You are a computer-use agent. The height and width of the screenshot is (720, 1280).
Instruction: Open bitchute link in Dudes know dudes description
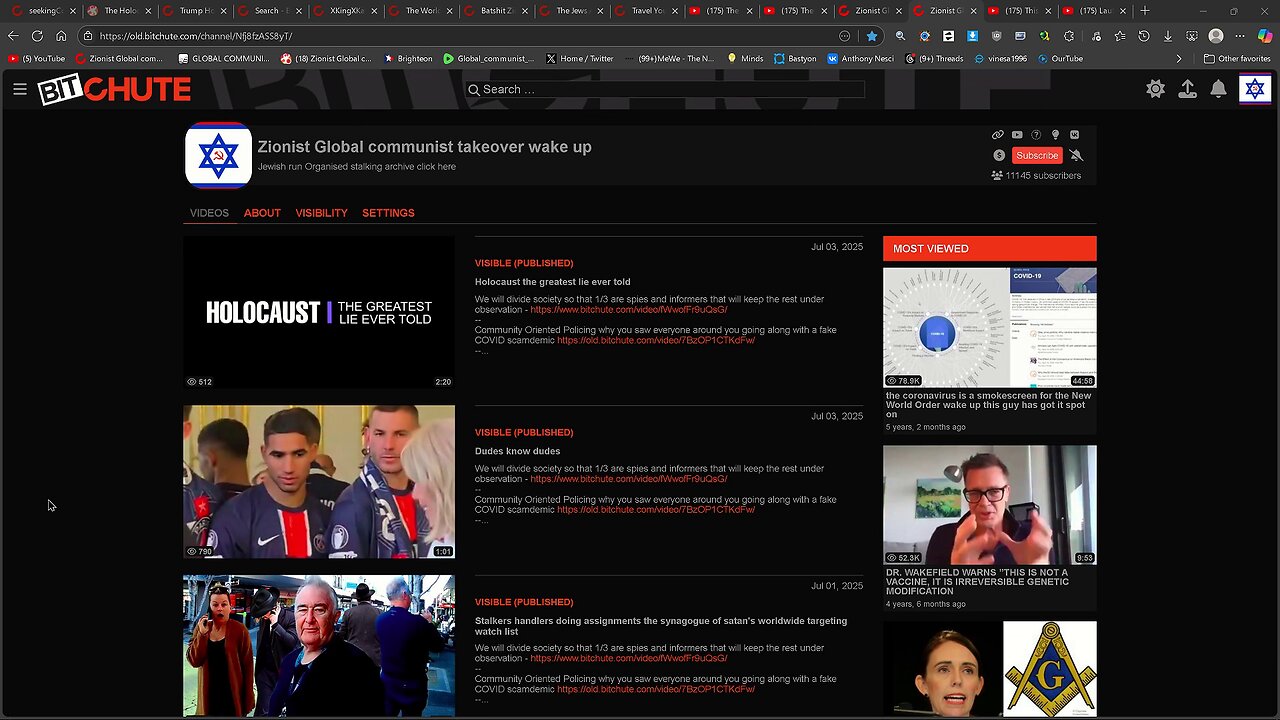628,479
